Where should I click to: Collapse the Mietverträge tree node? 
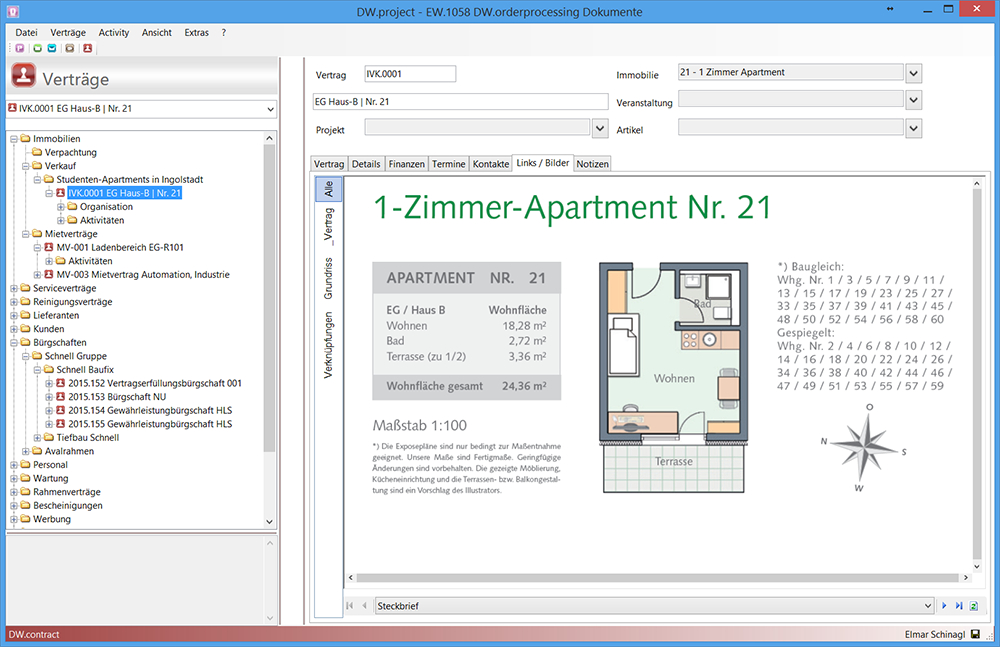point(26,234)
